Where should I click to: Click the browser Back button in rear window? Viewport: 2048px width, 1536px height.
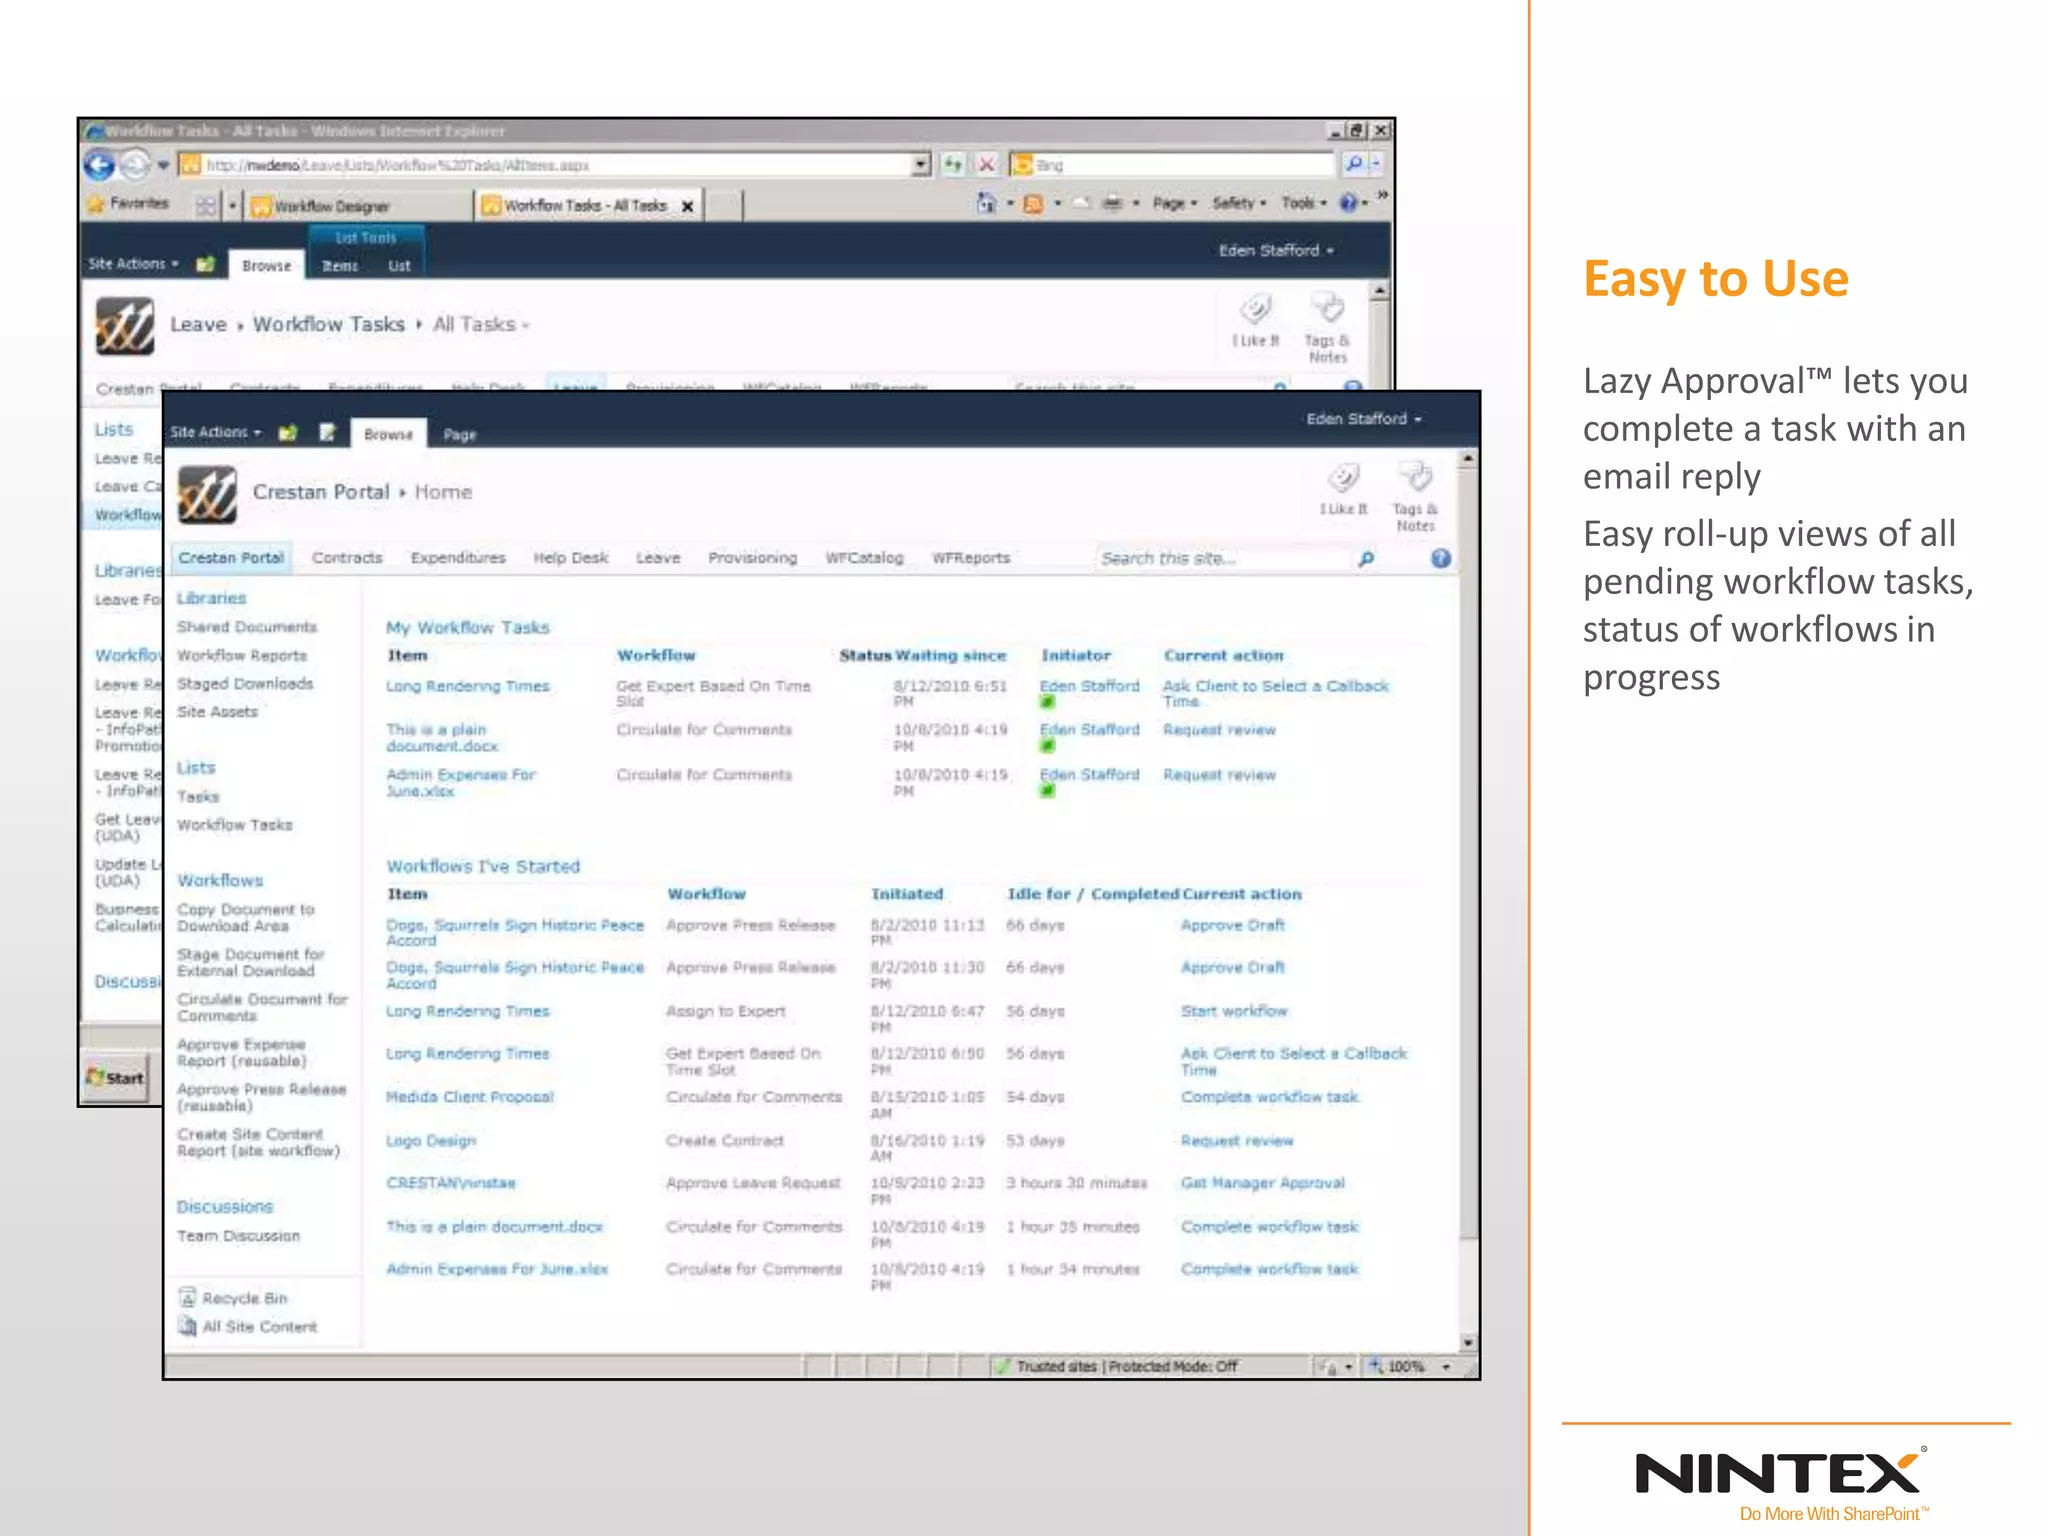(99, 164)
